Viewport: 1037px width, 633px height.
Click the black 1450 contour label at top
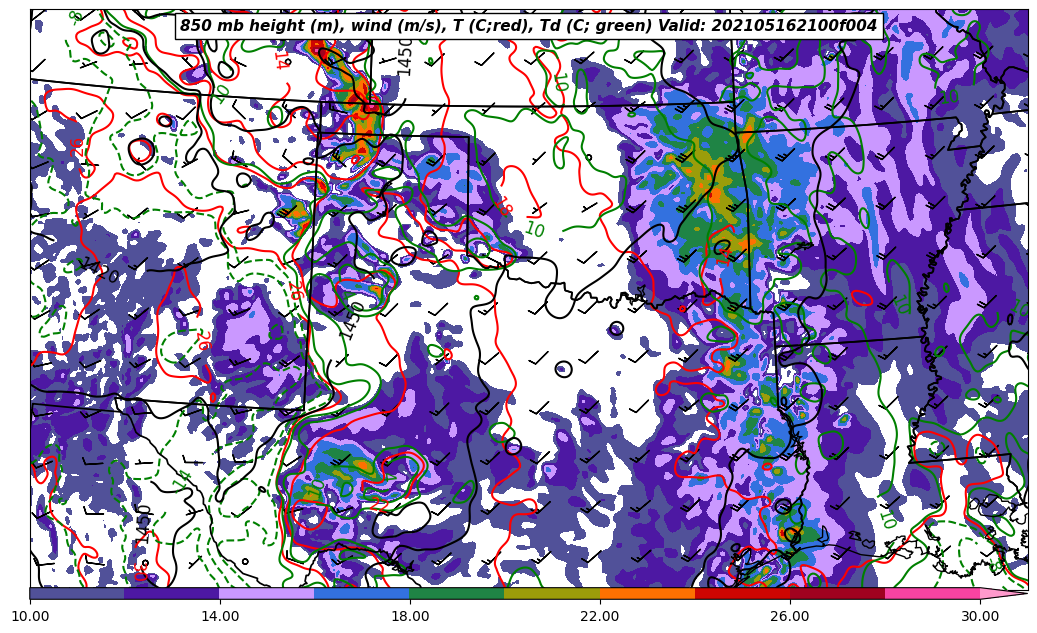pyautogui.click(x=405, y=56)
